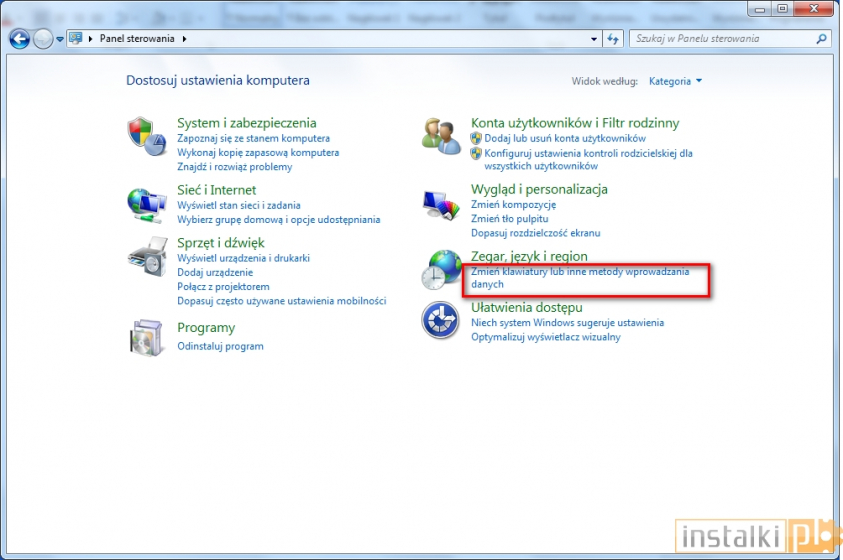Click the Ułatwienia dostępu icon

coord(441,320)
